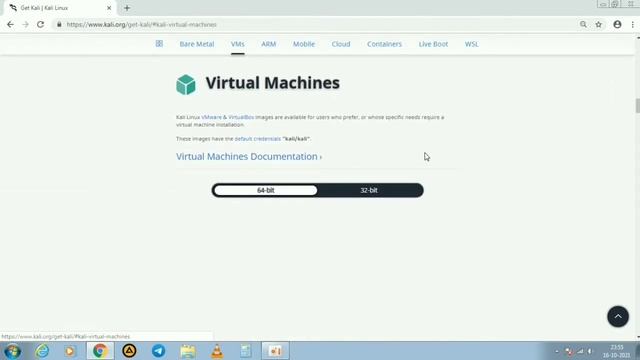Open Chrome's three-dot menu
This screenshot has height=360, width=640.
point(633,24)
